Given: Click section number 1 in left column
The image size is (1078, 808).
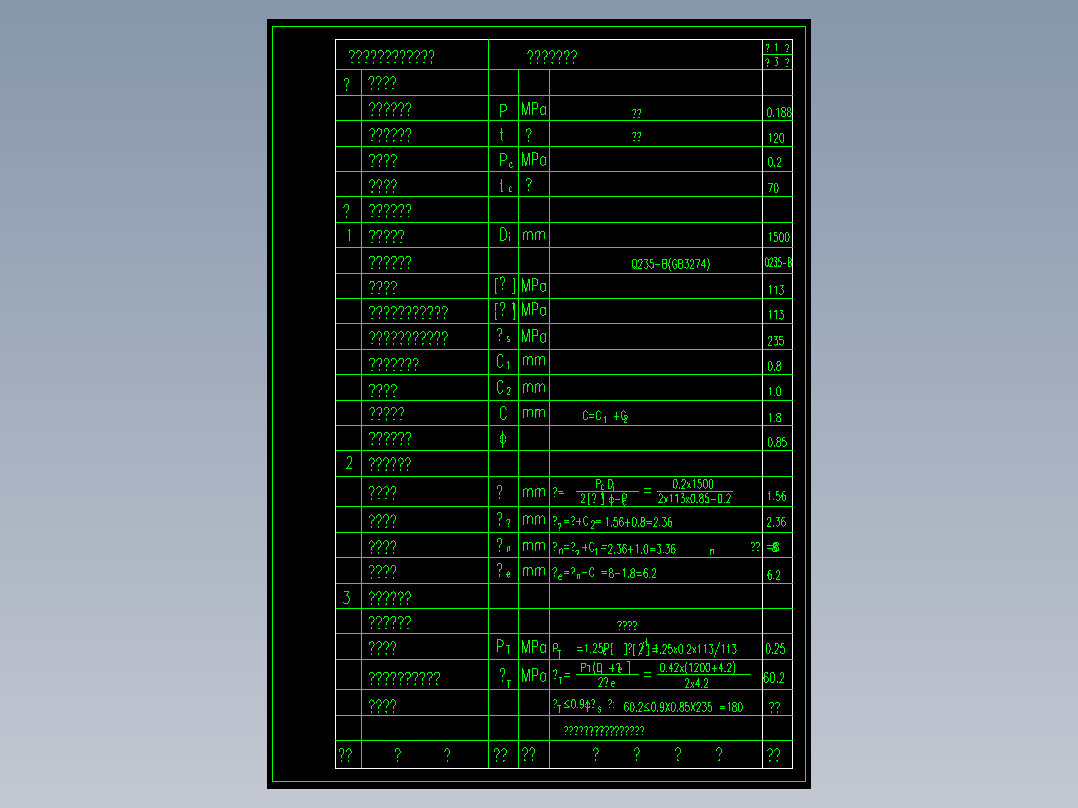Looking at the screenshot, I should (x=349, y=235).
